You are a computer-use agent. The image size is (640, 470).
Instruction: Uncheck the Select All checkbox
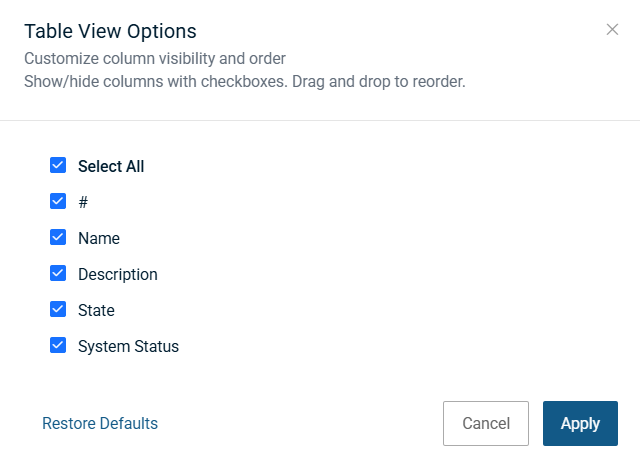coord(58,166)
